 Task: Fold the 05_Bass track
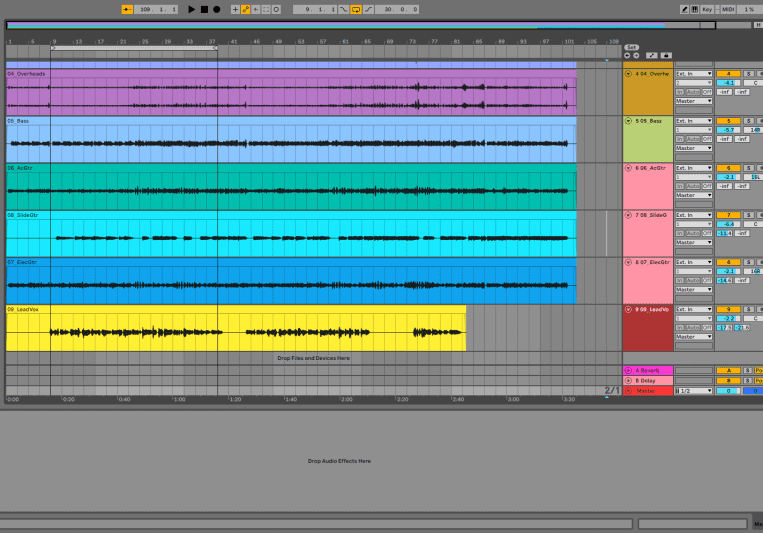(x=628, y=121)
